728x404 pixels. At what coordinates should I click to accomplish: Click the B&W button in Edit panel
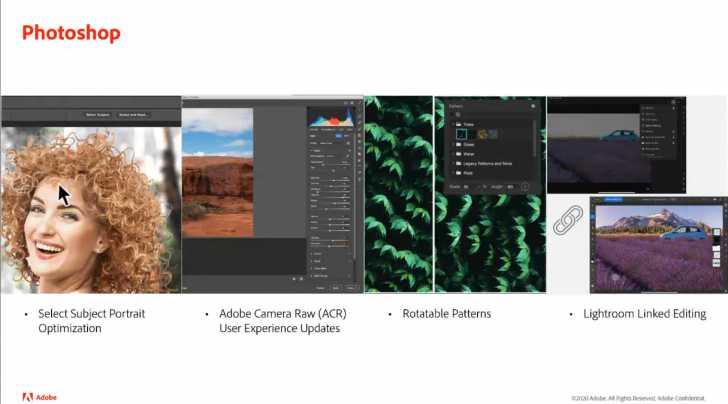coord(346,136)
